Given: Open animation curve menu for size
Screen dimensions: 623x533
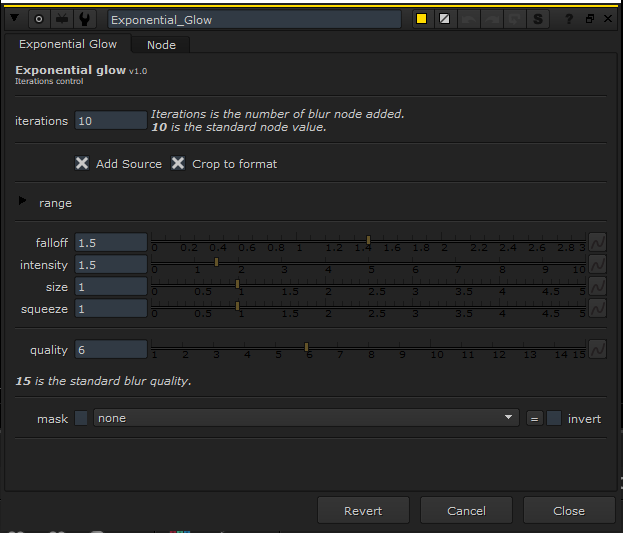Looking at the screenshot, I should point(598,287).
